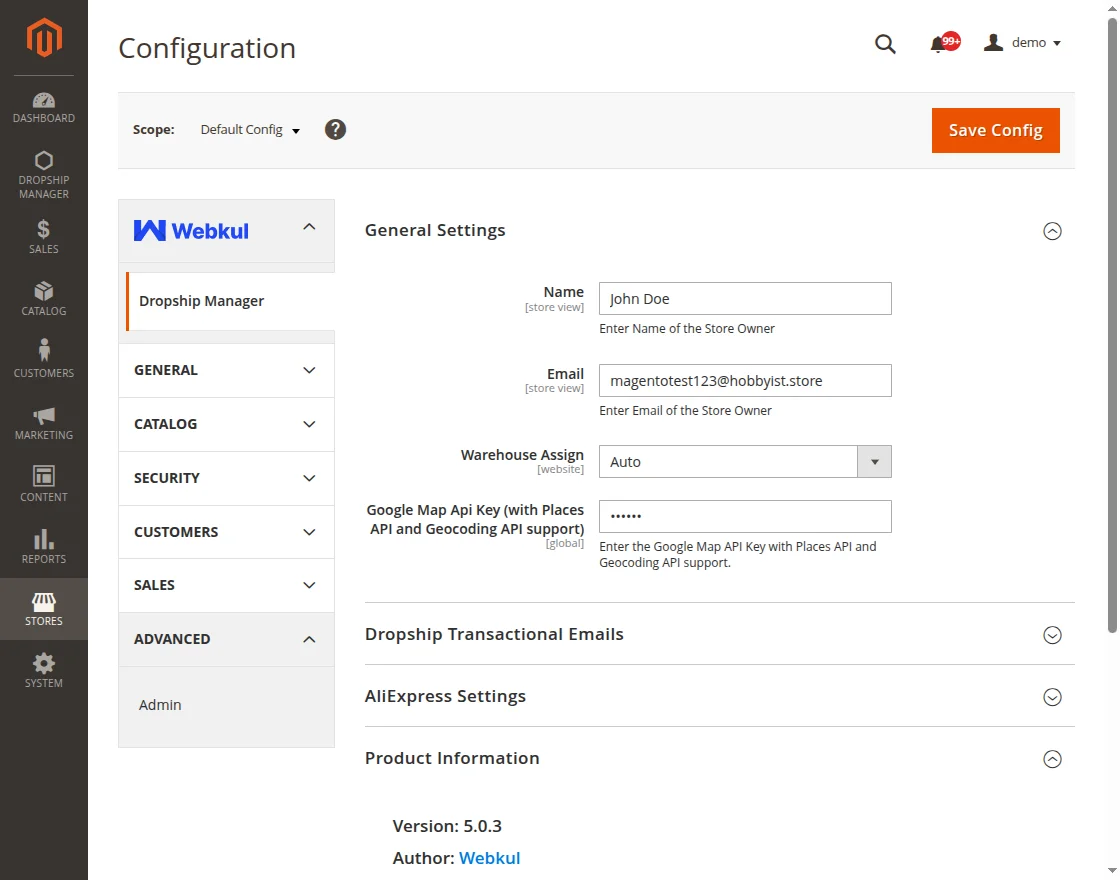Image resolution: width=1120 pixels, height=880 pixels.
Task: Select the Admin item under Advanced
Action: 160,705
